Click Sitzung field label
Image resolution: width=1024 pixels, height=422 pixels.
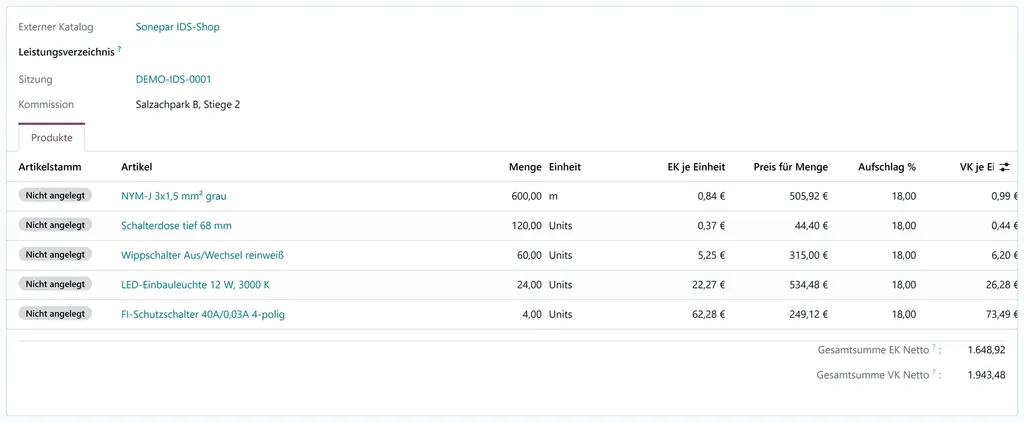[x=35, y=79]
